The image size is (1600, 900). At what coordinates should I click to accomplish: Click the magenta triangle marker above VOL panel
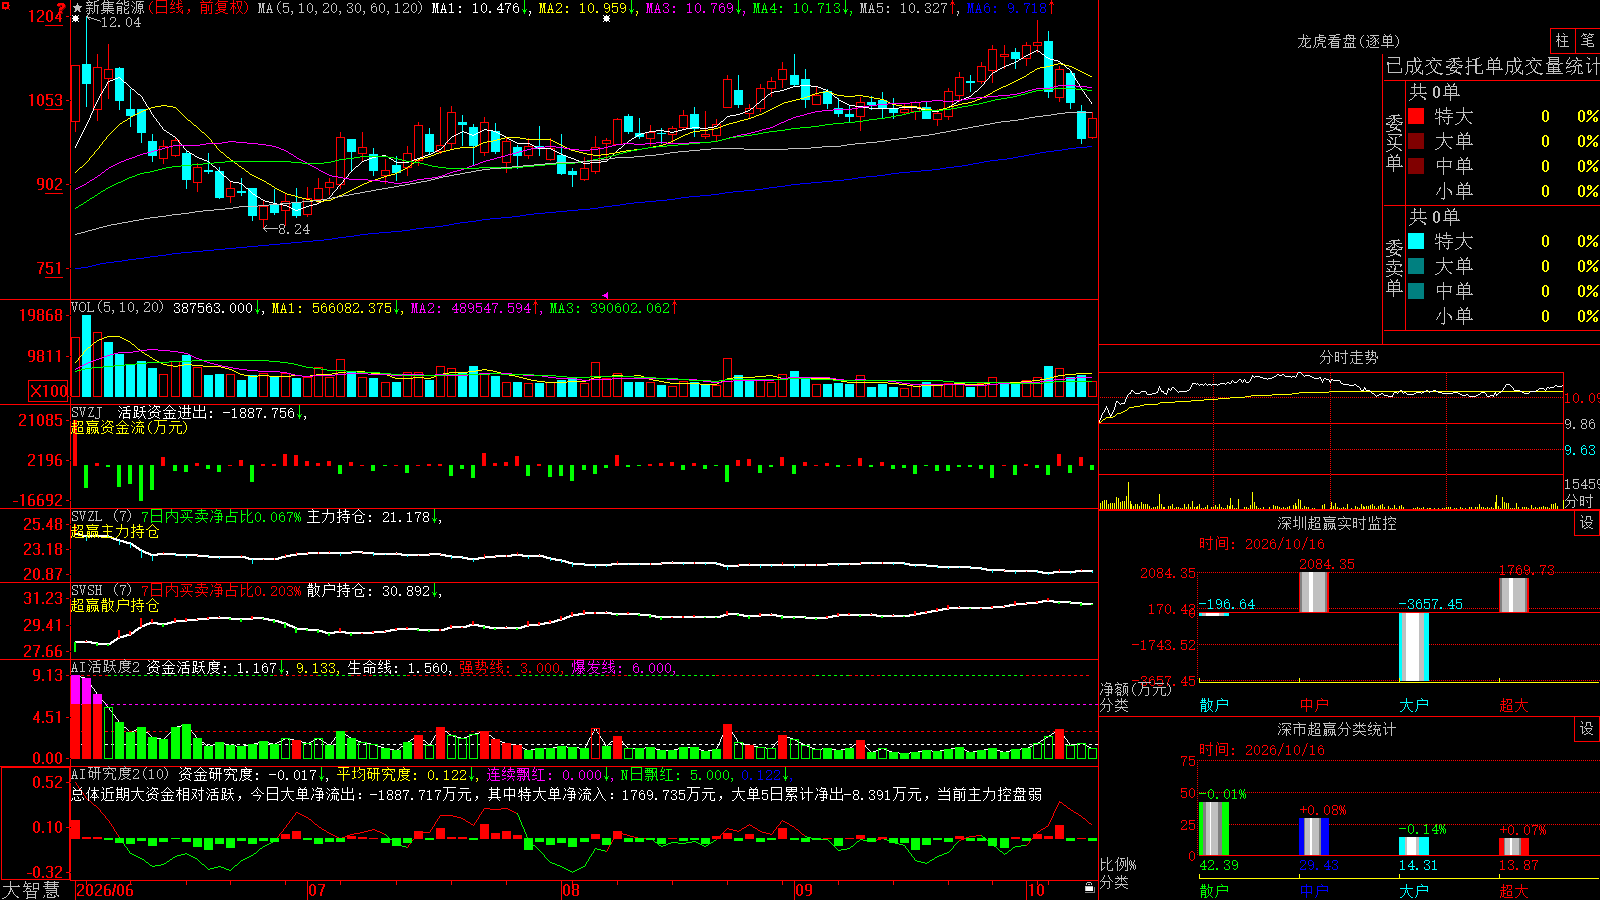click(605, 295)
